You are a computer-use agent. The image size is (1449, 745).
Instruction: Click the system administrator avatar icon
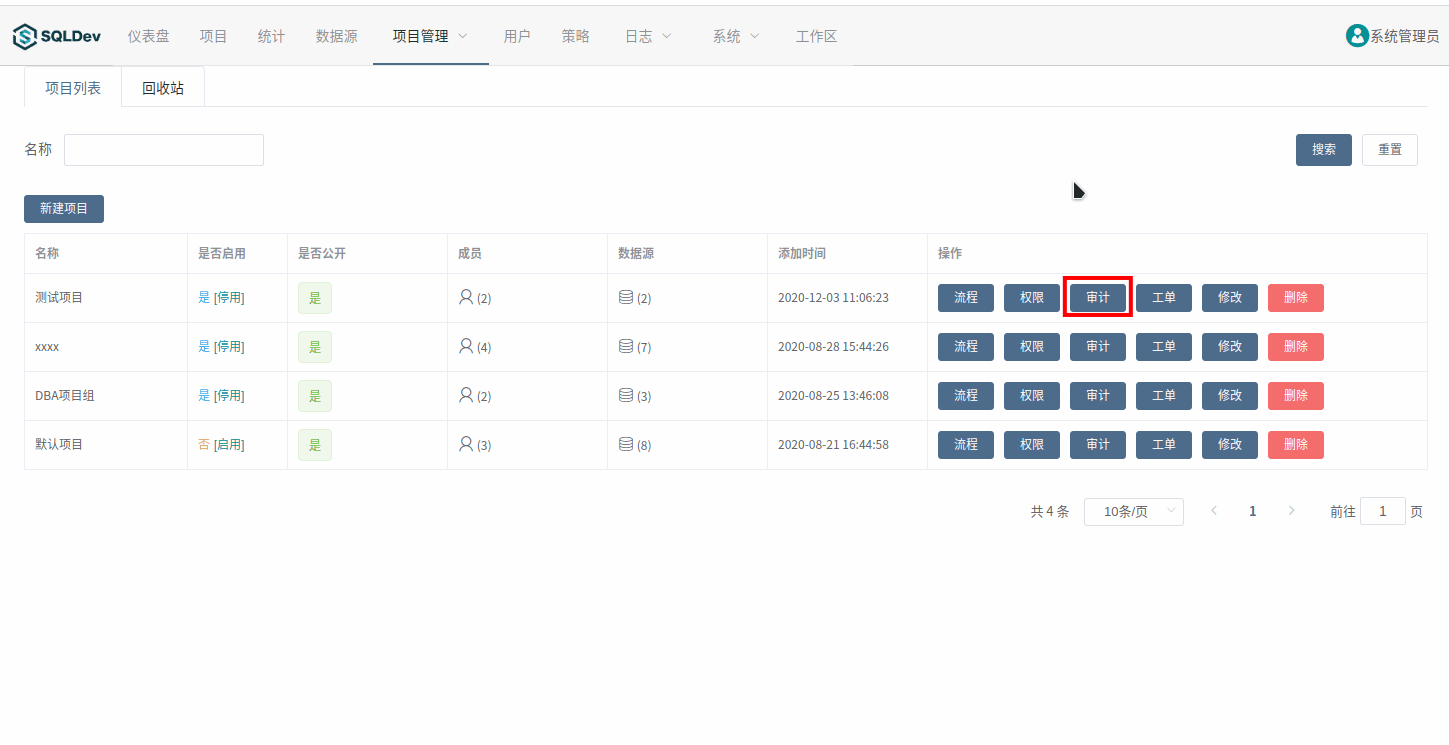pos(1356,36)
